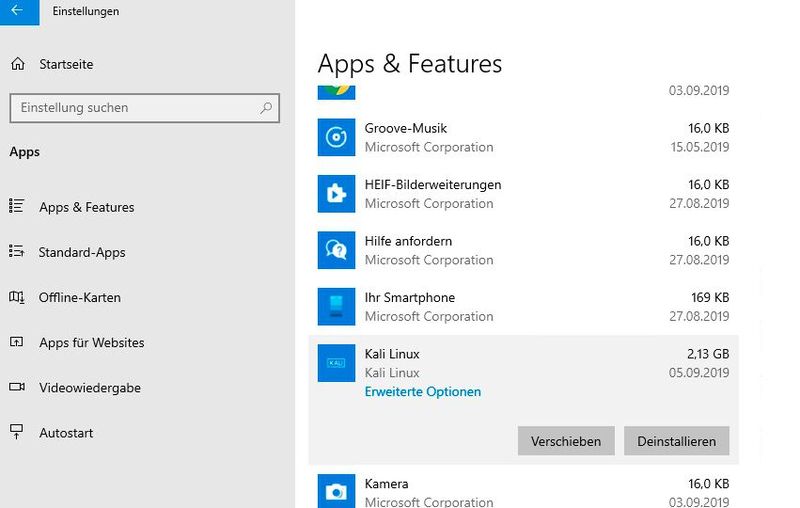Viewport: 800px width, 508px height.
Task: Click the Verschieben button
Action: (x=566, y=441)
